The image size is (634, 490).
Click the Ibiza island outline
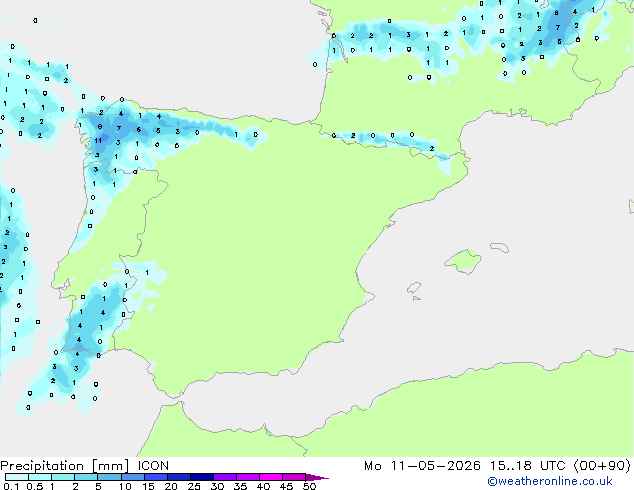(414, 288)
